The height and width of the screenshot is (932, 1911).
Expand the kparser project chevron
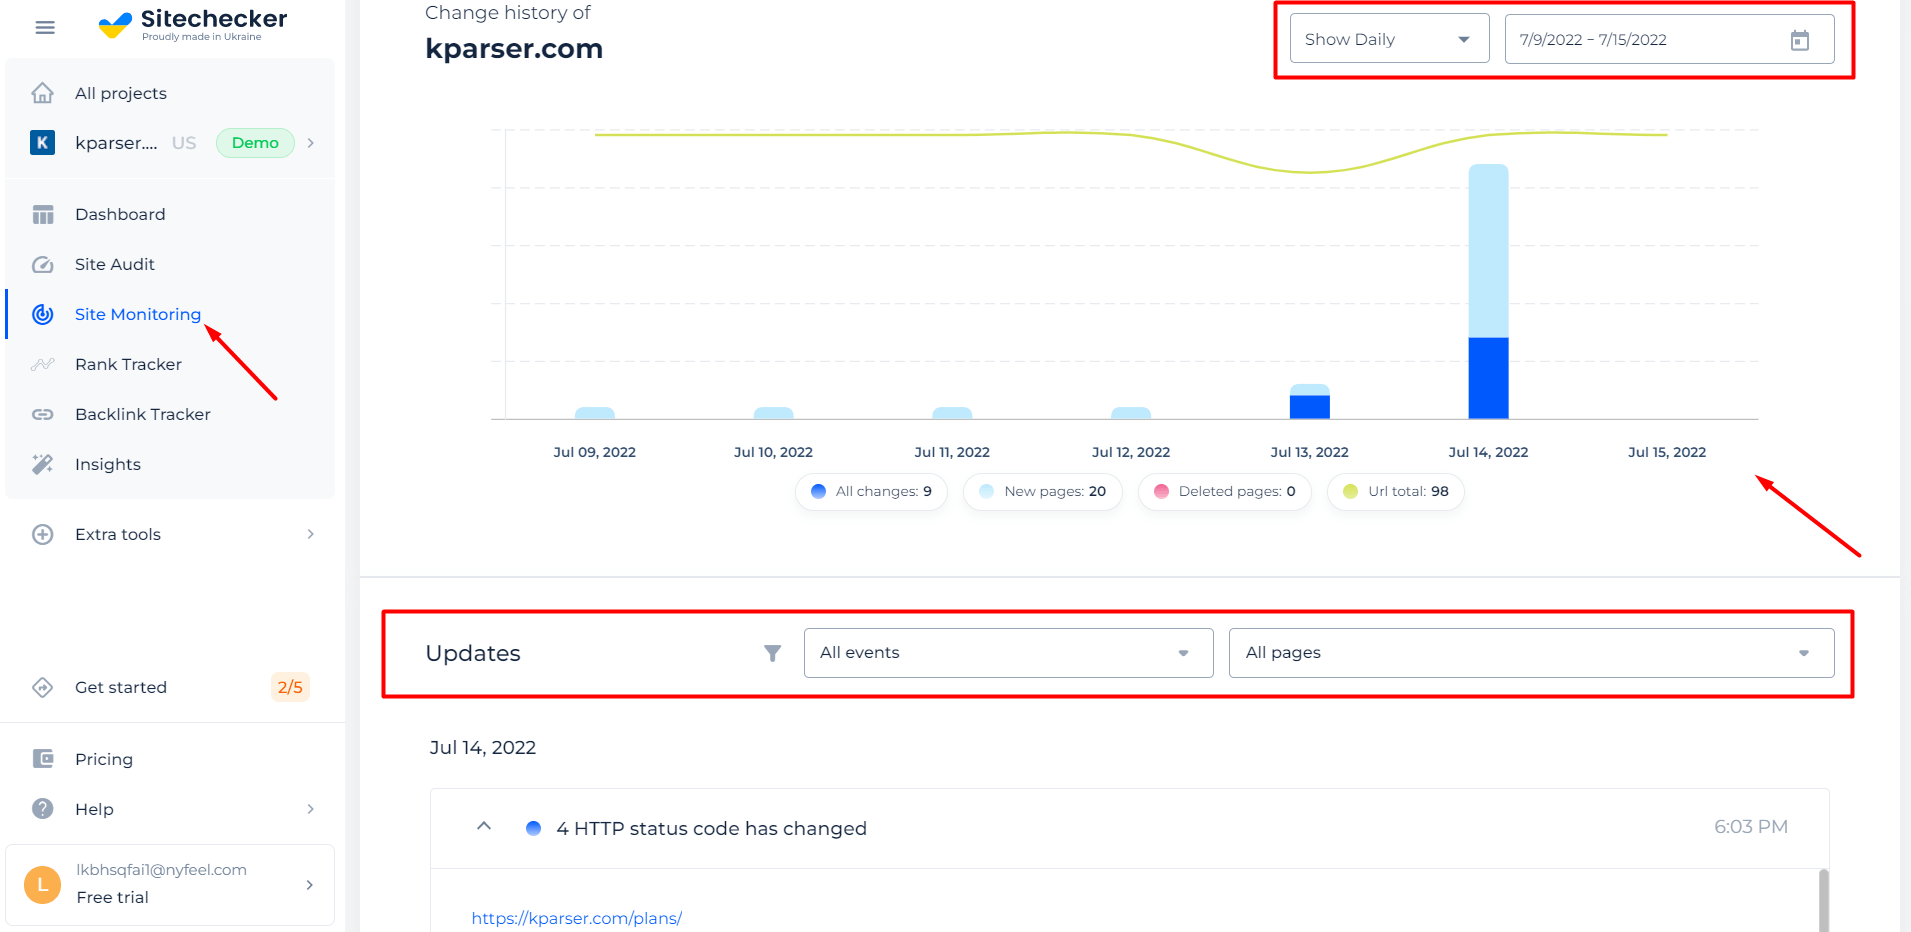(311, 143)
